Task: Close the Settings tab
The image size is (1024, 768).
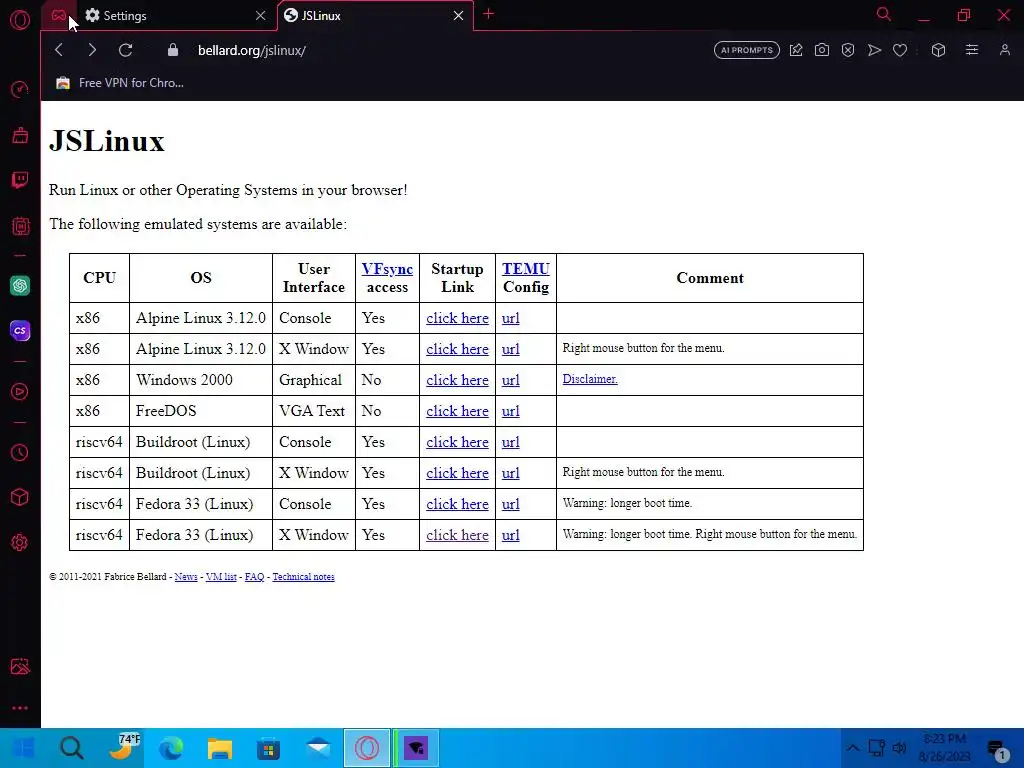Action: pos(261,16)
